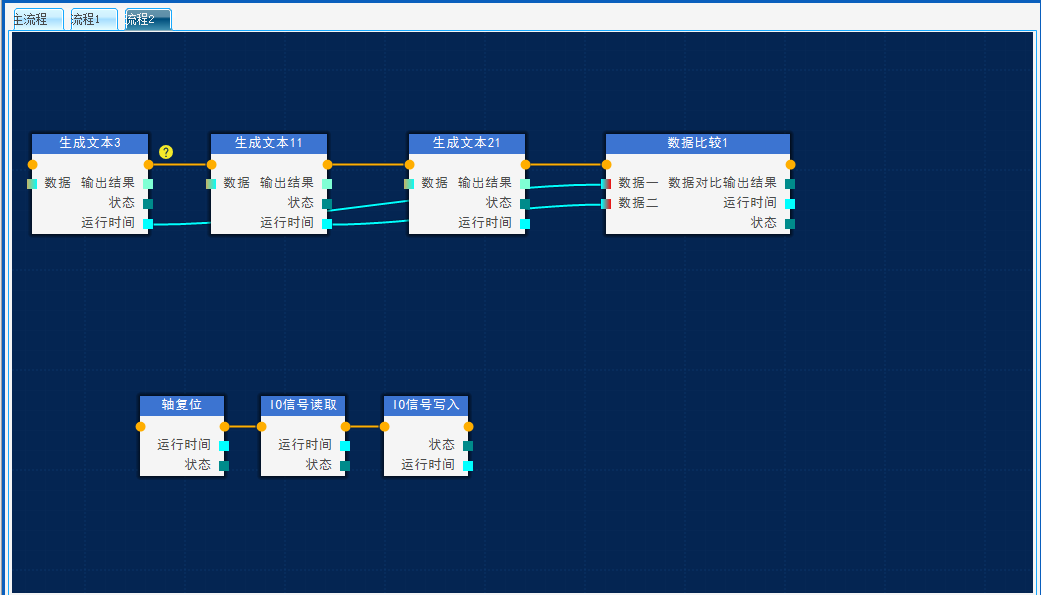Image resolution: width=1041 pixels, height=595 pixels.
Task: Click 生成文本21 状态 output port
Action: coord(525,204)
